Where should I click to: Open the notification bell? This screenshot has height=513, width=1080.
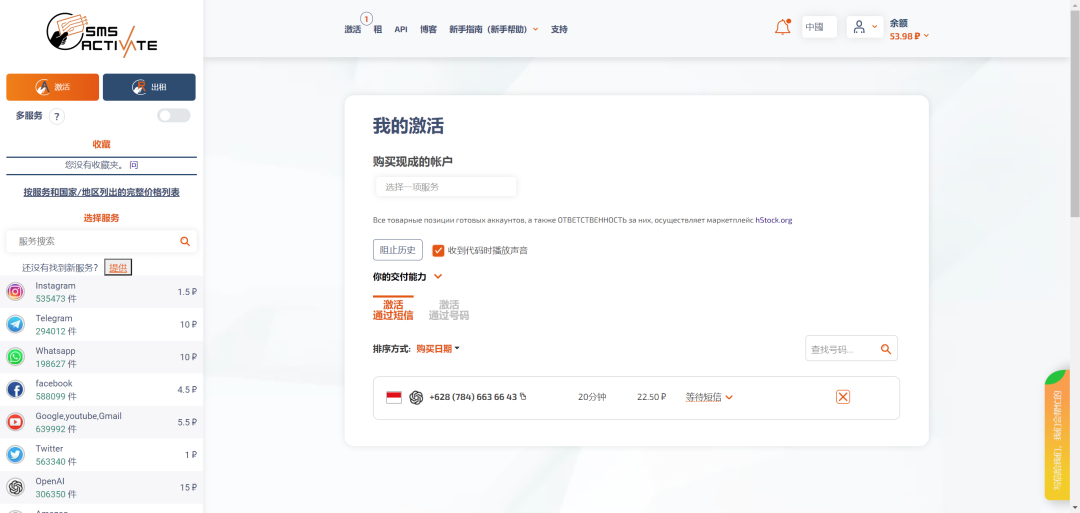click(782, 28)
